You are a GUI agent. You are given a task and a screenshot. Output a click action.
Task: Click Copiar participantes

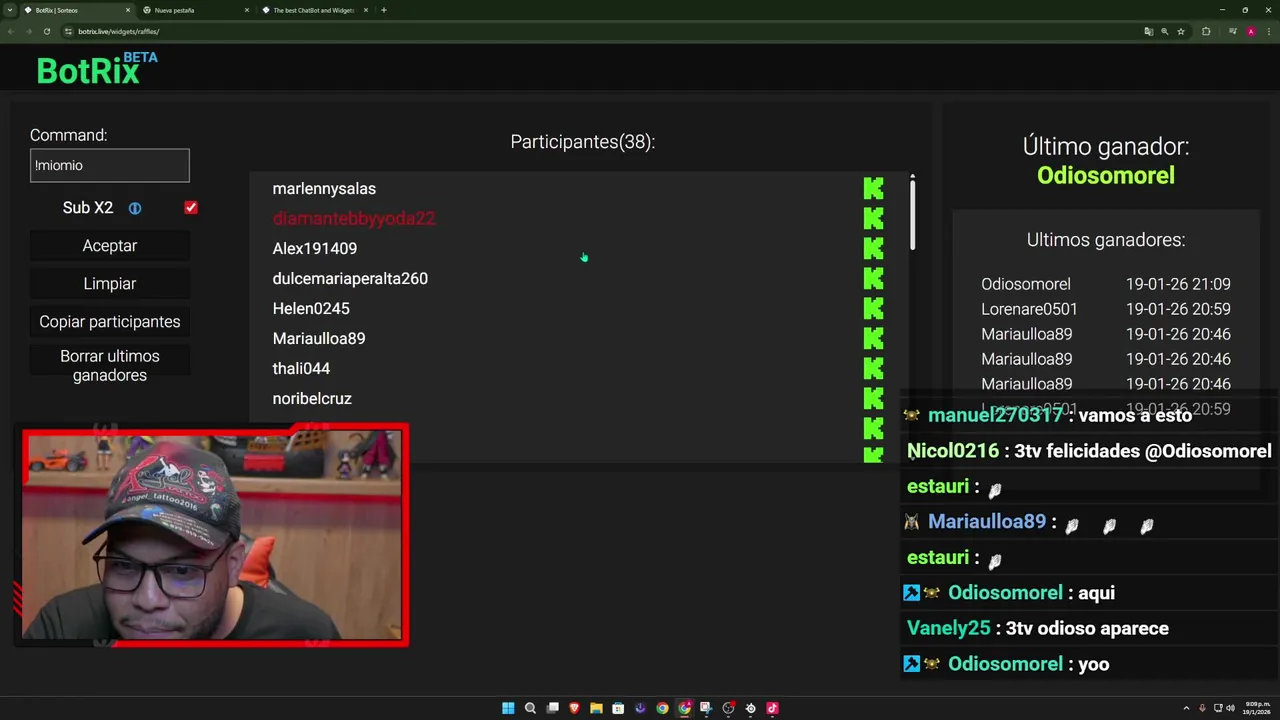pyautogui.click(x=110, y=322)
